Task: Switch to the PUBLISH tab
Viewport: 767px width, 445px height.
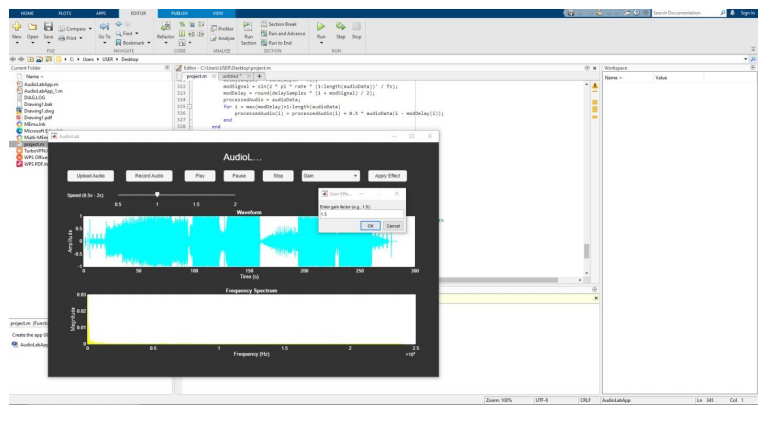Action: pos(179,13)
